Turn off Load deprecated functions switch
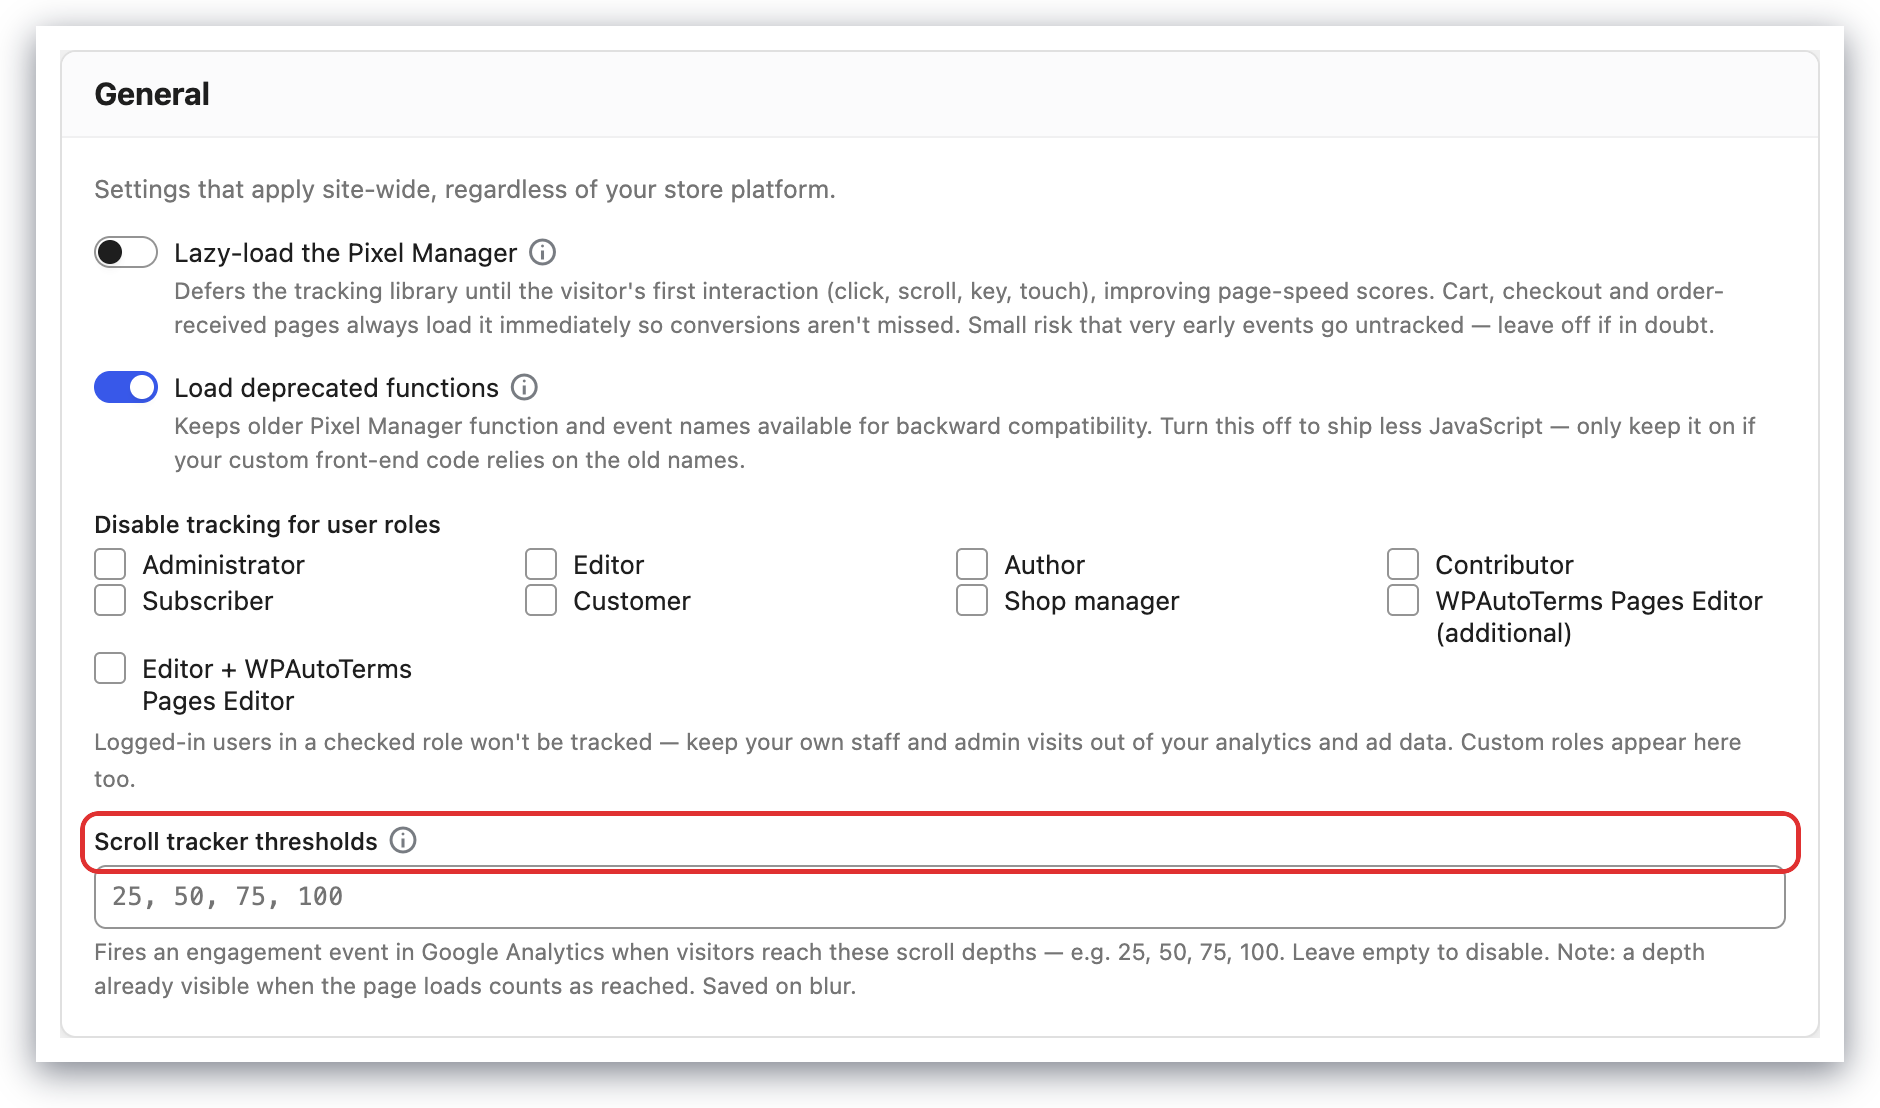This screenshot has width=1880, height=1108. point(126,387)
